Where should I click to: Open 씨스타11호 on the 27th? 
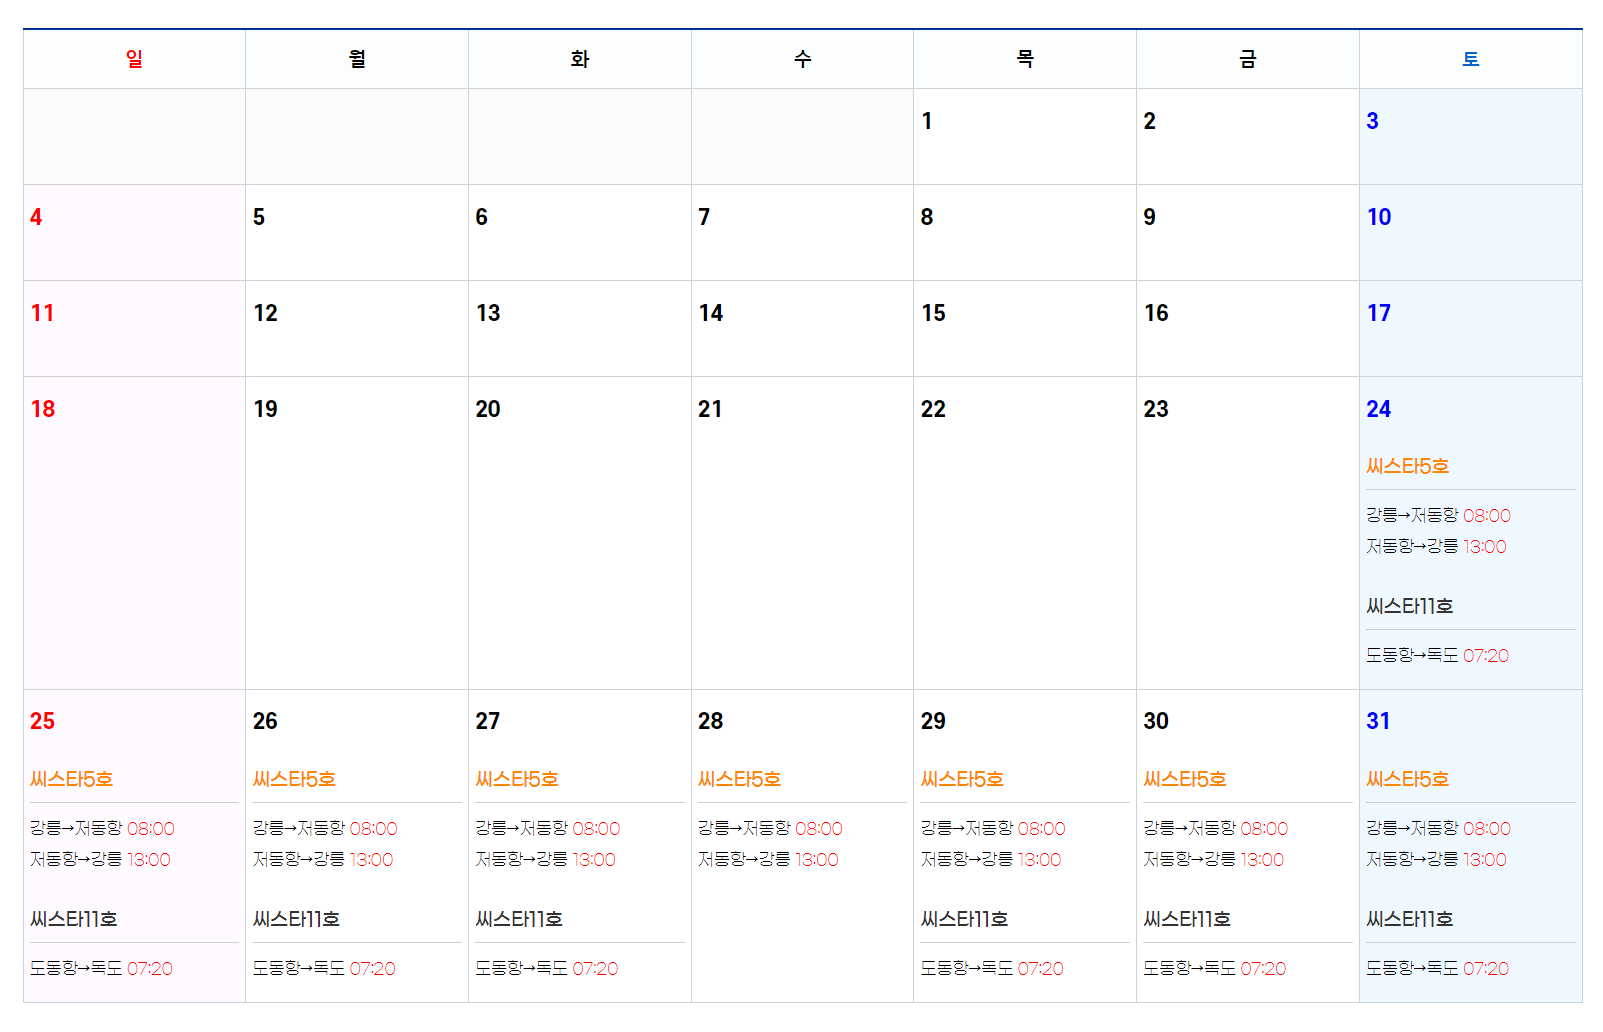pos(519,919)
